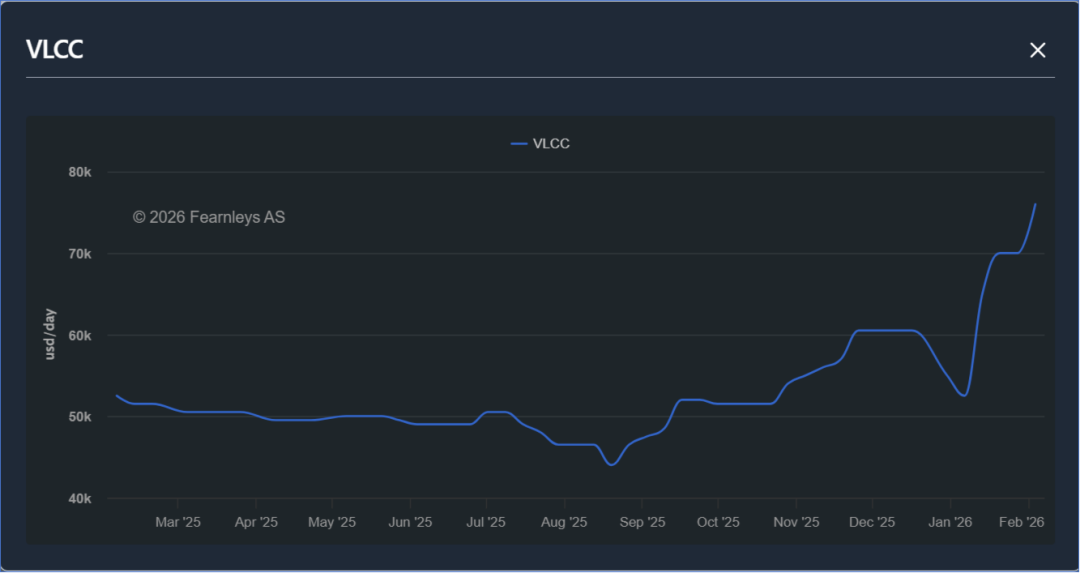Click the Aug '25 axis label
1080x573 pixels.
tap(564, 522)
